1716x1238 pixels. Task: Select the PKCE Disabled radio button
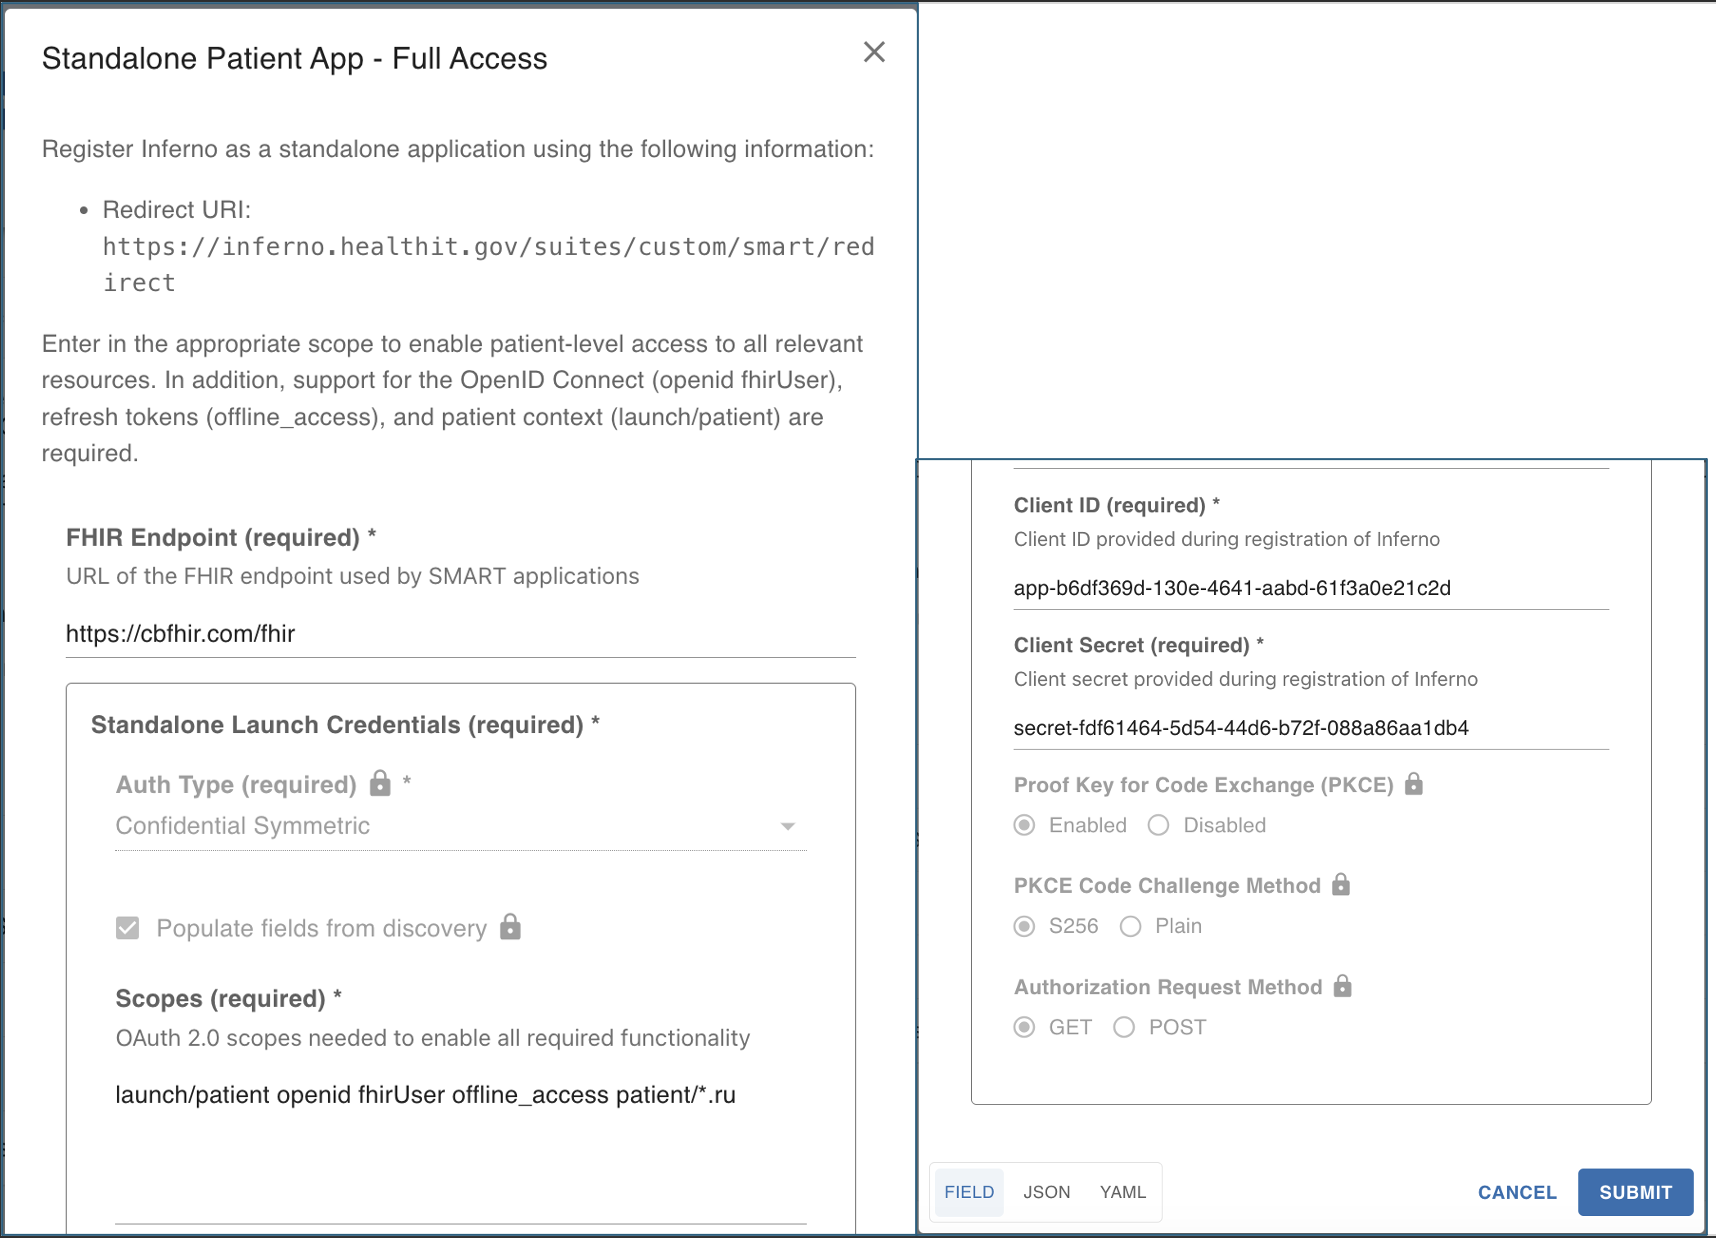click(x=1158, y=825)
